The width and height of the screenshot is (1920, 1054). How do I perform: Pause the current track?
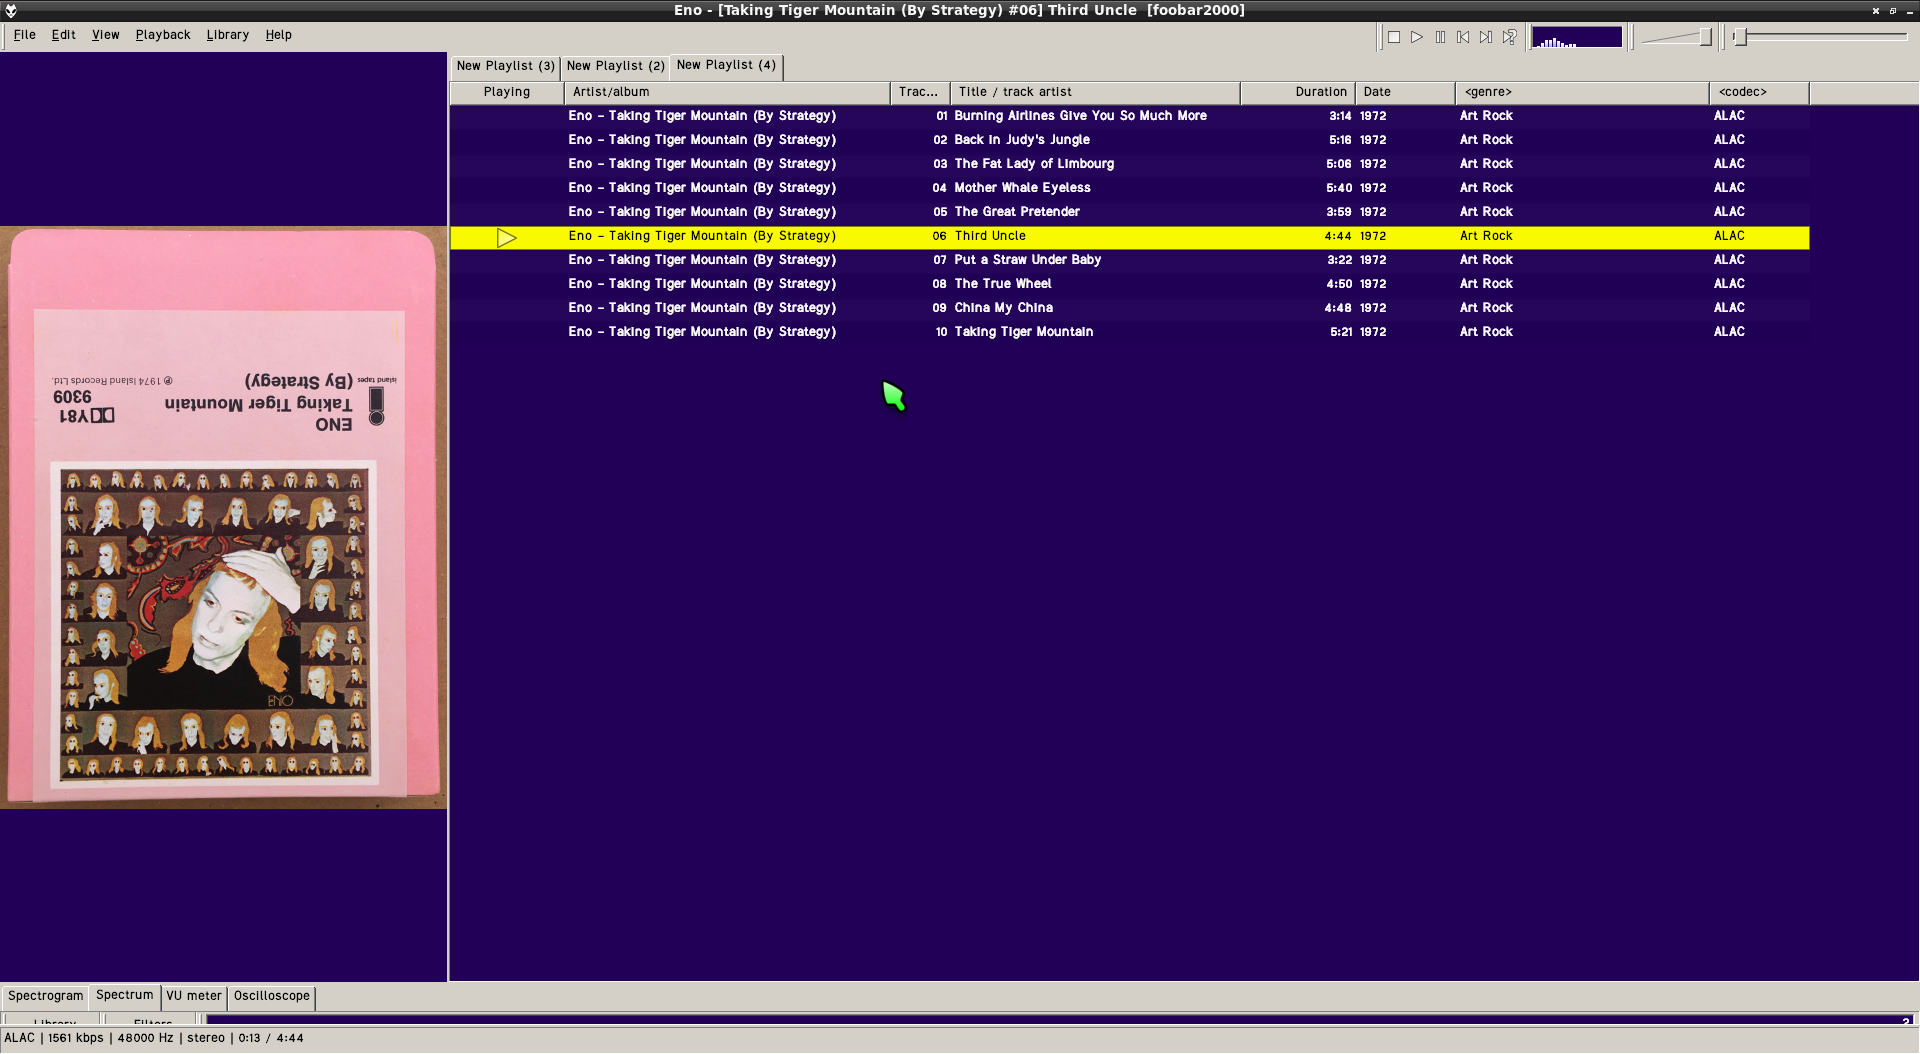[x=1440, y=37]
